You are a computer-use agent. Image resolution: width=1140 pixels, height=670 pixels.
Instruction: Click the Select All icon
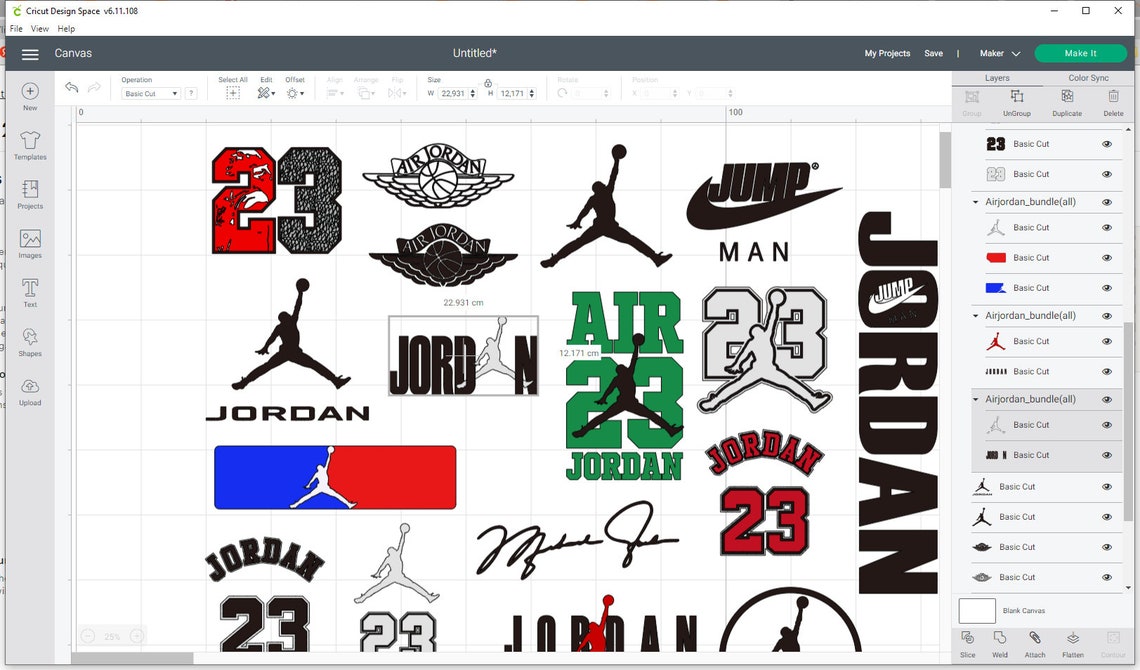tap(233, 93)
